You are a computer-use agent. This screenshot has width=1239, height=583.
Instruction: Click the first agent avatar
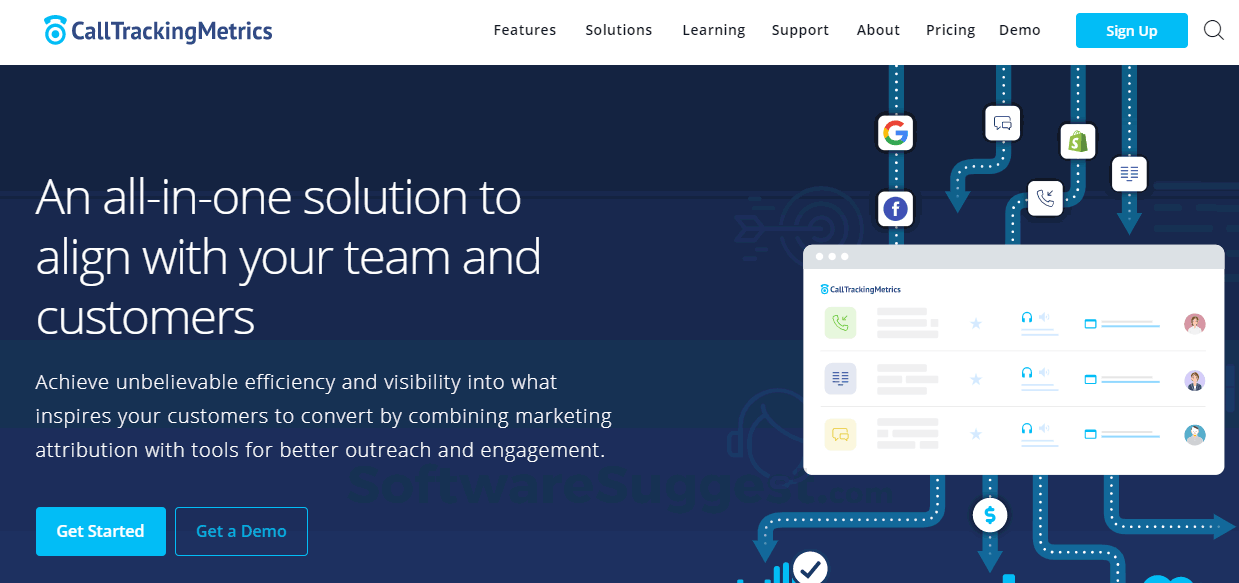[x=1195, y=323]
